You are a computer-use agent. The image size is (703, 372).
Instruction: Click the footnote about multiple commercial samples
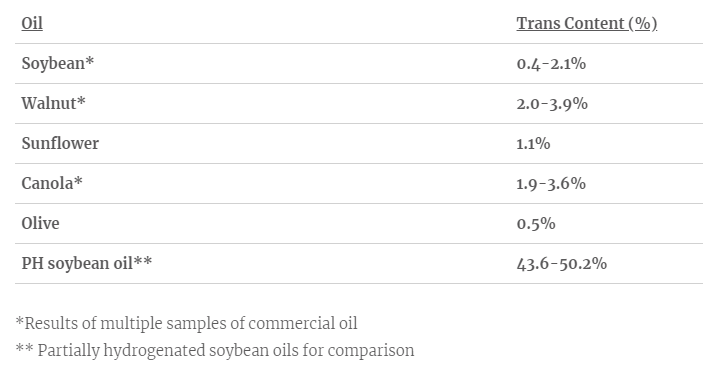(x=187, y=323)
